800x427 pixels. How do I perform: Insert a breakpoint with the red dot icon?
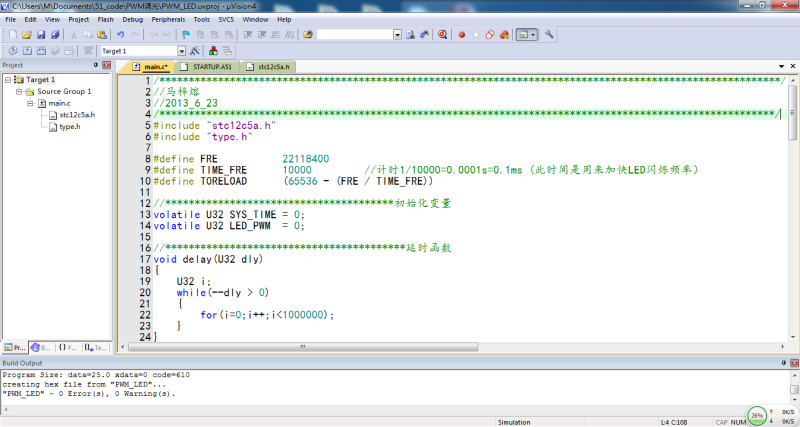[x=462, y=34]
